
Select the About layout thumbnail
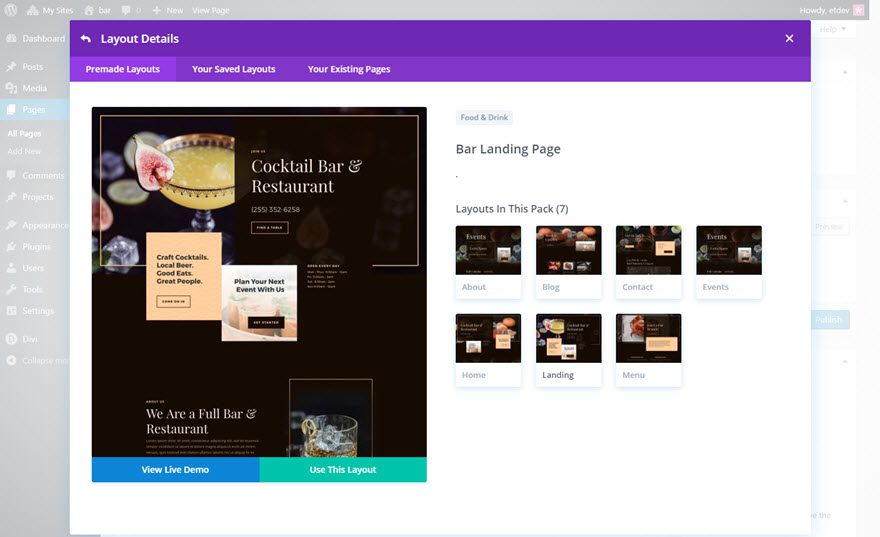(488, 251)
